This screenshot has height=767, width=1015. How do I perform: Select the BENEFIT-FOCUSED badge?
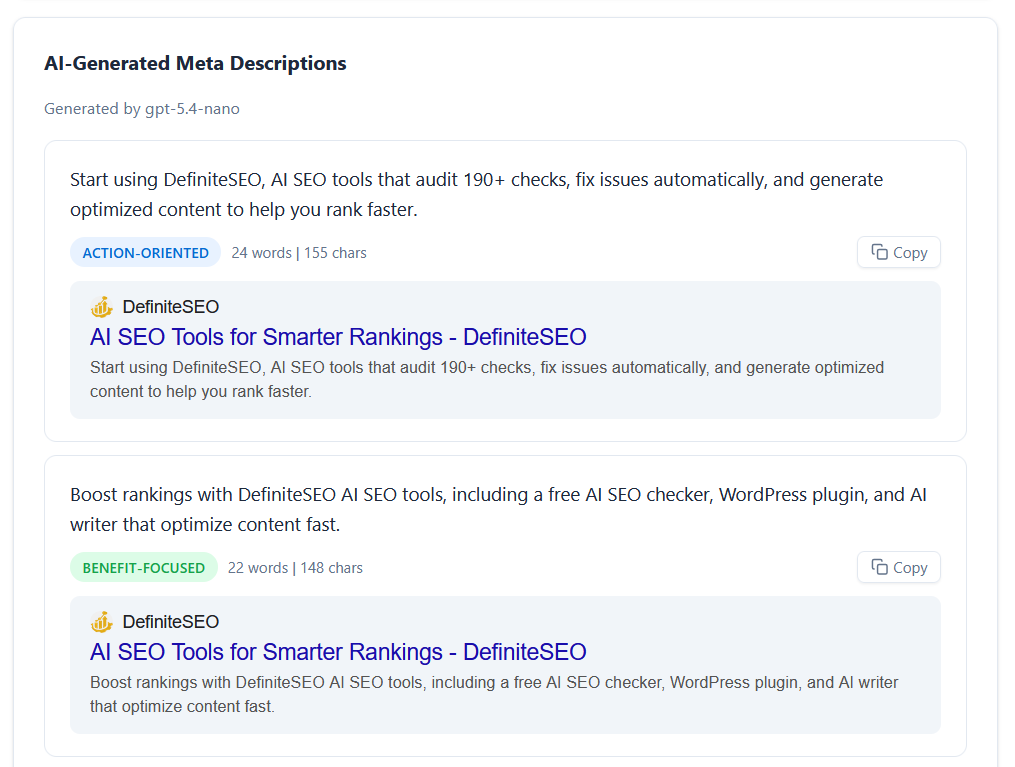[144, 568]
